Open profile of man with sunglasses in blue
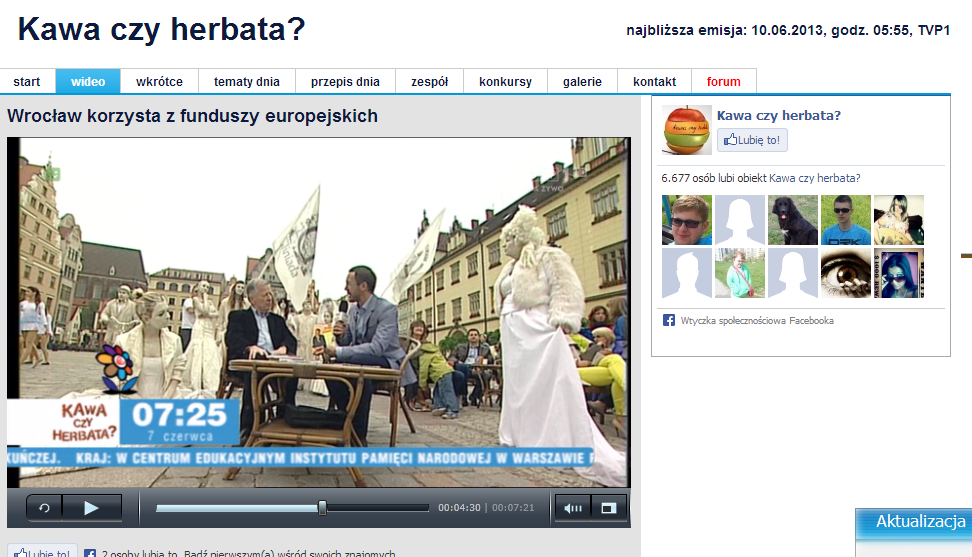The image size is (972, 557). (x=687, y=220)
